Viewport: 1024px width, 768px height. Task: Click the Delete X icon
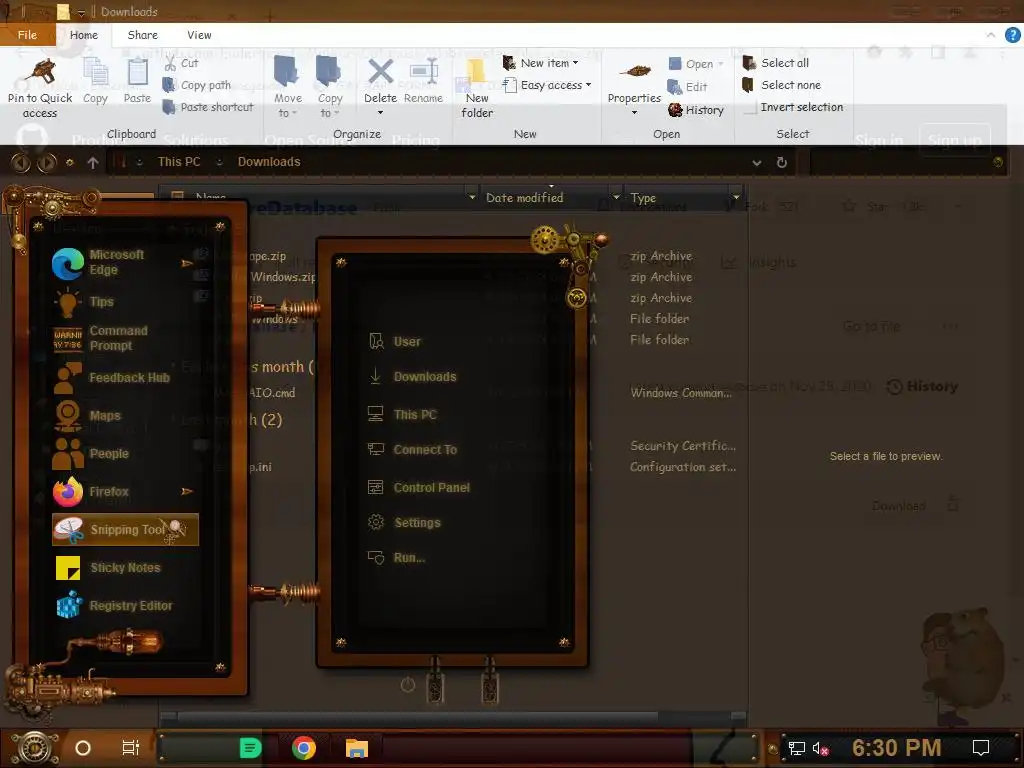pyautogui.click(x=380, y=72)
